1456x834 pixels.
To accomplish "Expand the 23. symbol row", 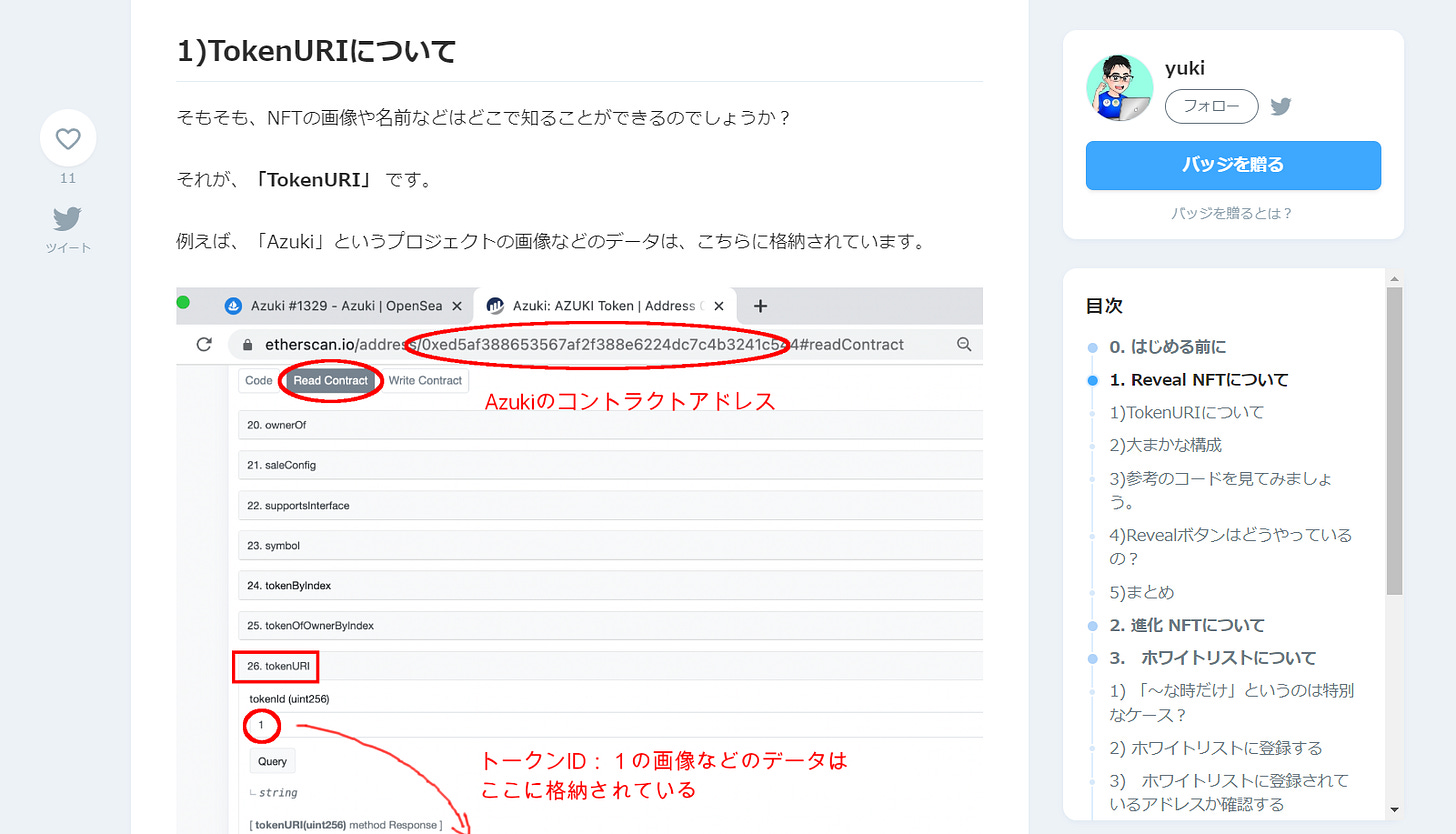I will tap(610, 545).
